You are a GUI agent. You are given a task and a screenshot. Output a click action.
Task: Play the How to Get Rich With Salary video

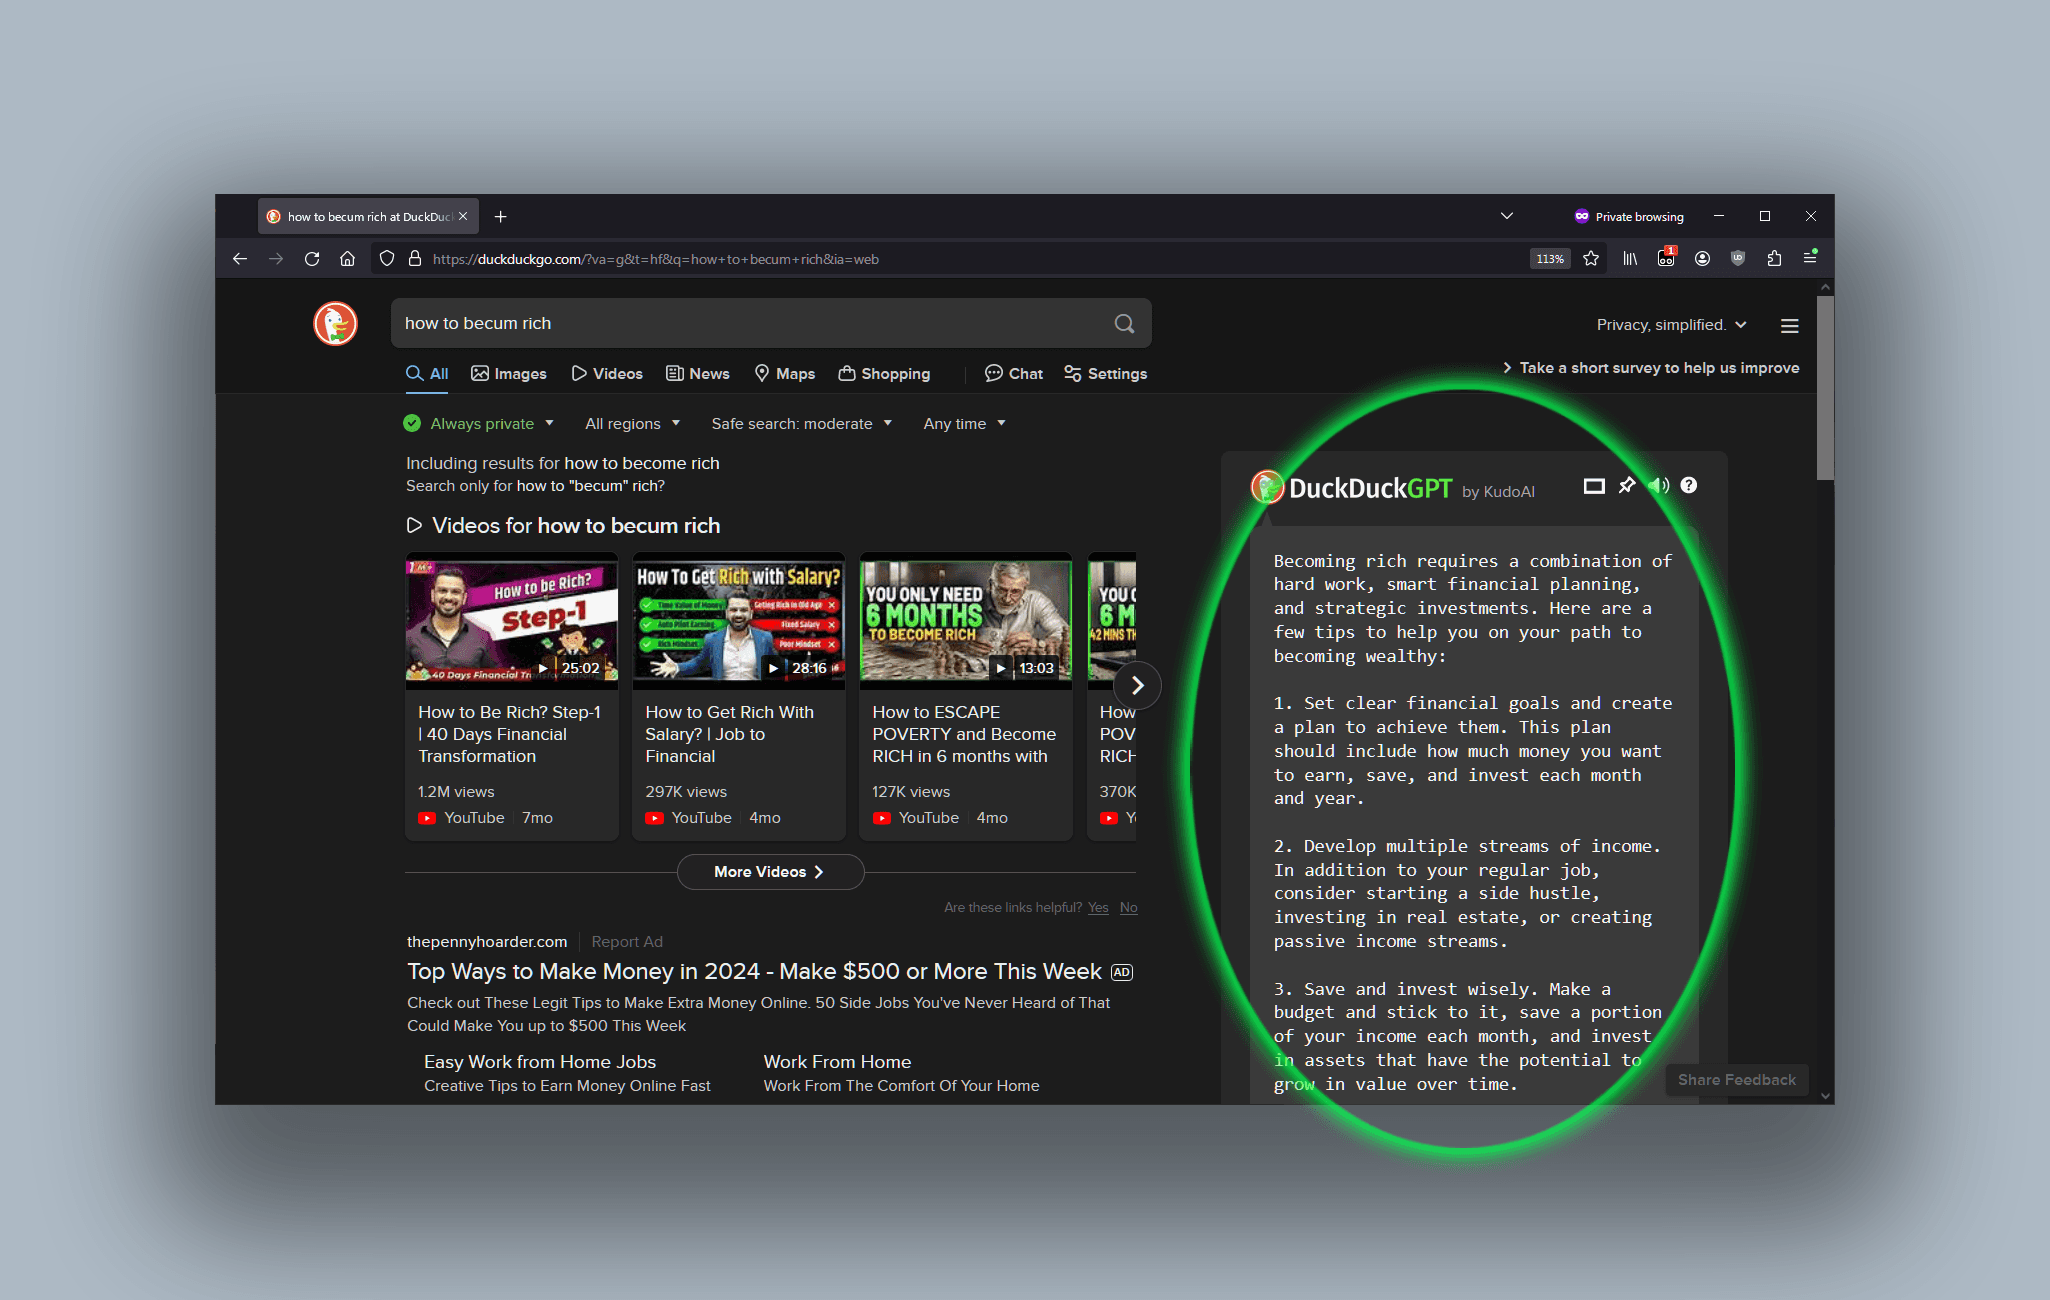(738, 620)
